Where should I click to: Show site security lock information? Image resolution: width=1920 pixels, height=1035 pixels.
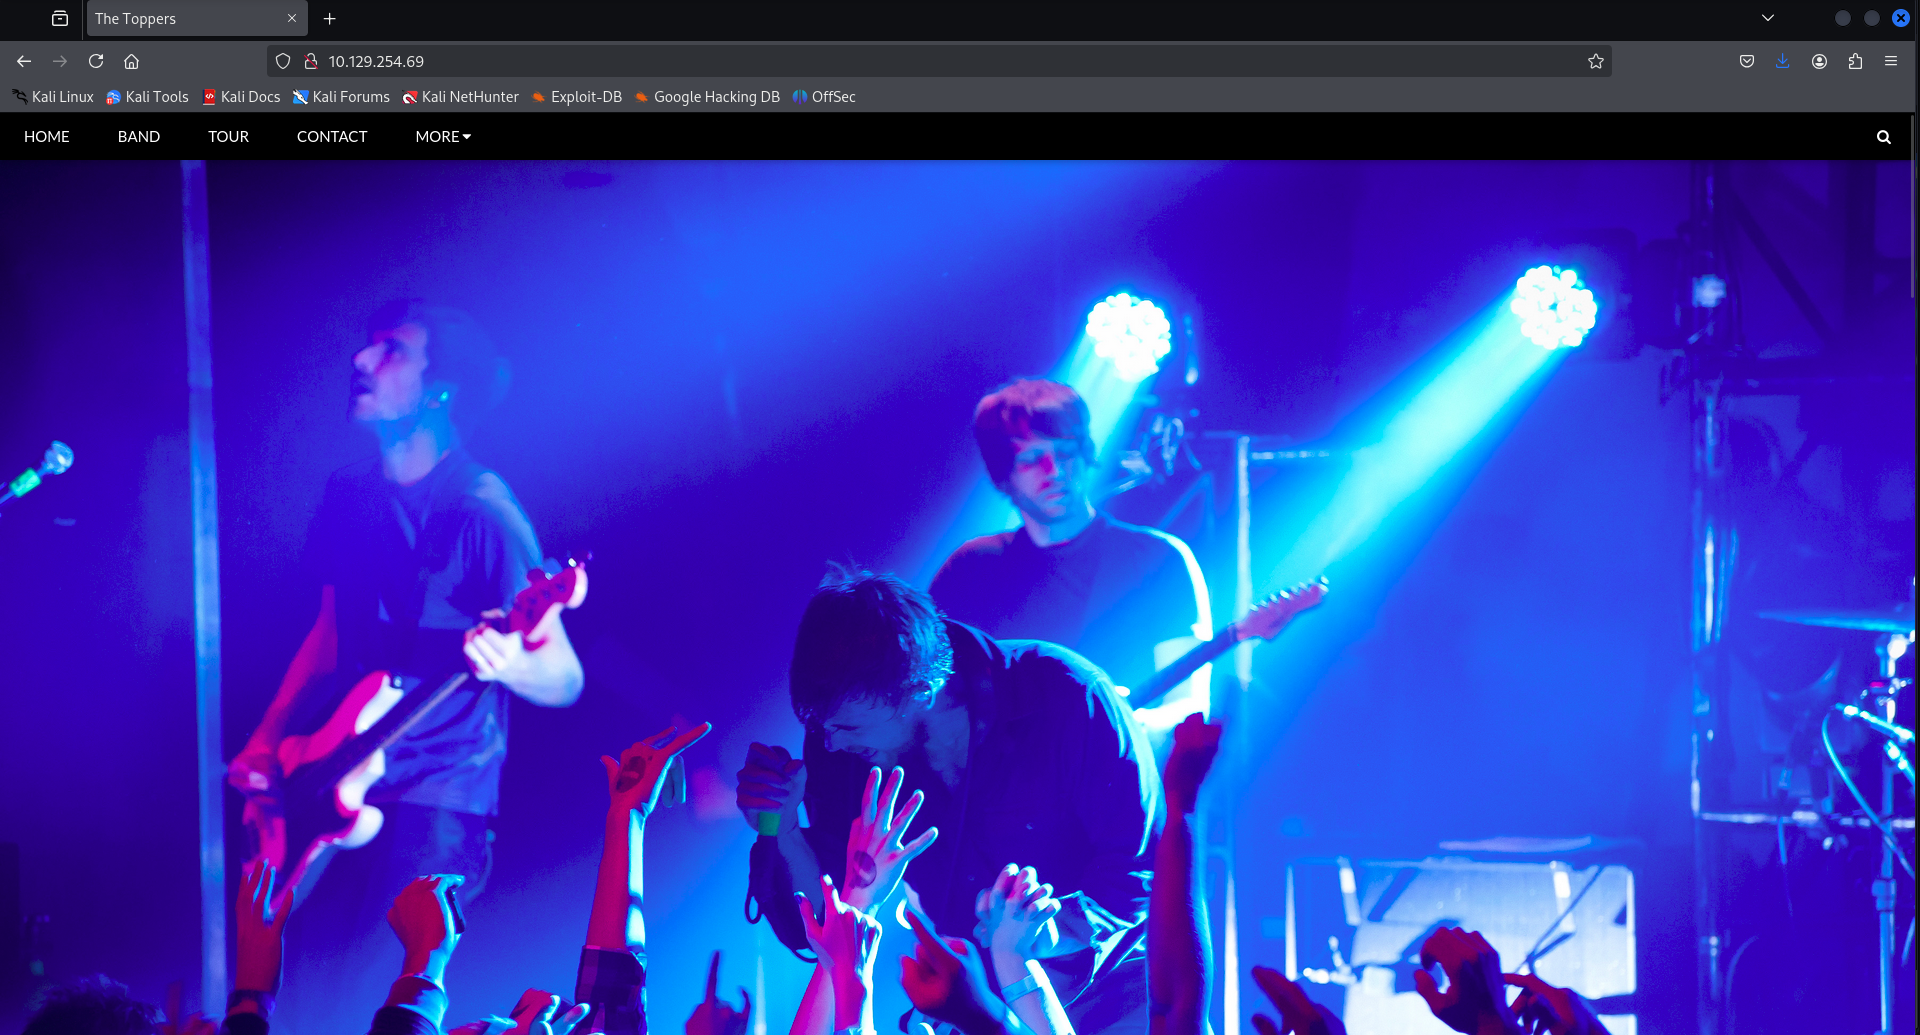311,61
